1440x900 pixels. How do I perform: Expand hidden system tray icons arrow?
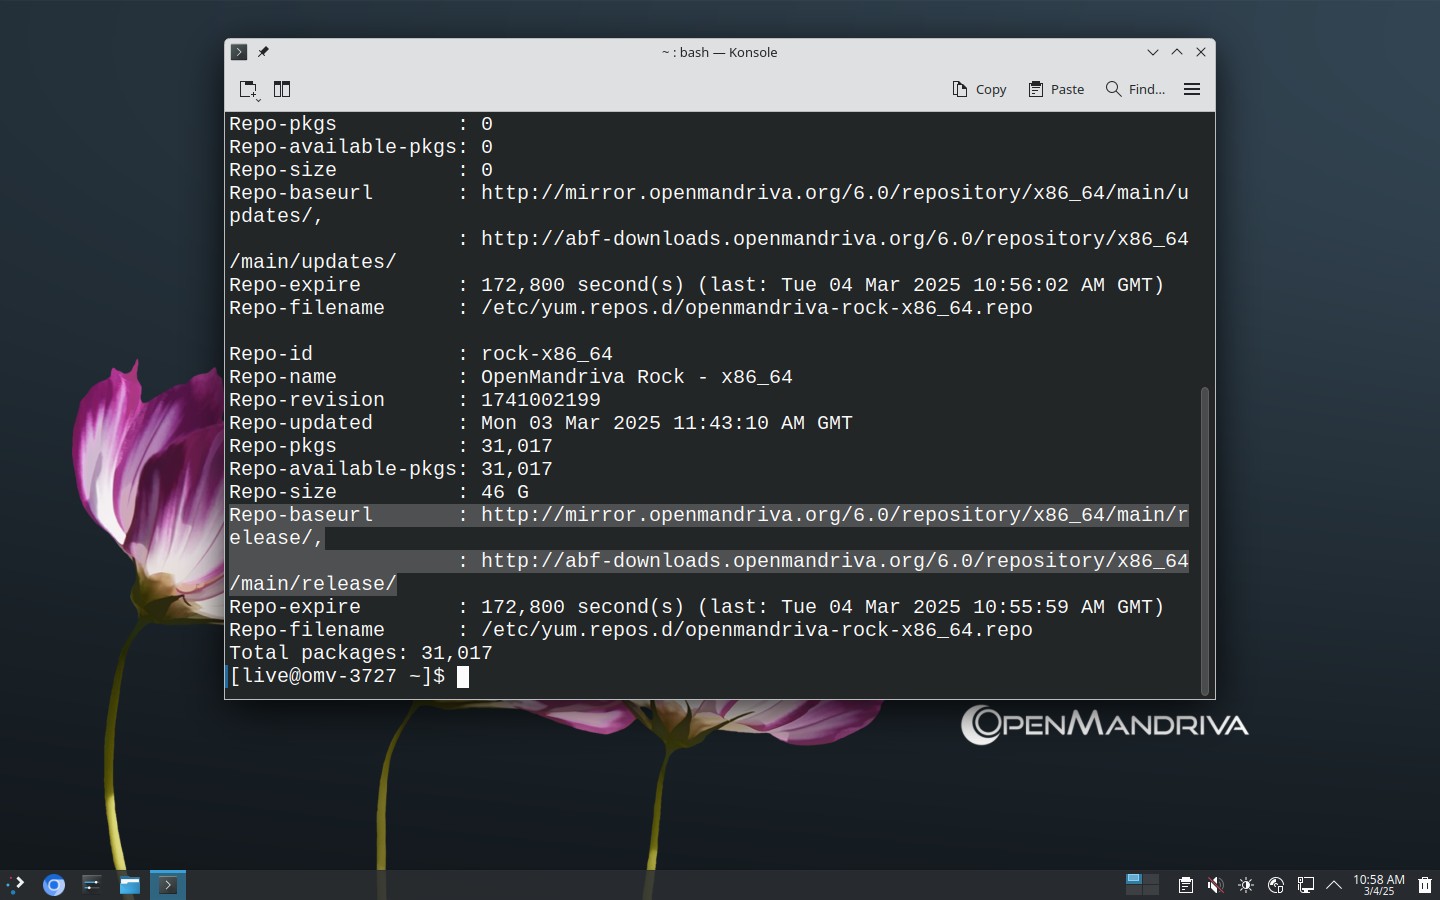point(1334,885)
